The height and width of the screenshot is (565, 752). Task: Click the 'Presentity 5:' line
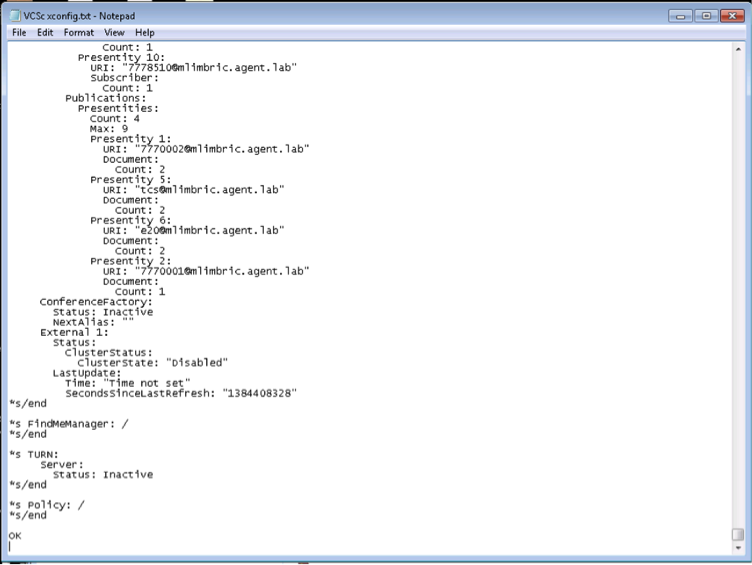(130, 180)
